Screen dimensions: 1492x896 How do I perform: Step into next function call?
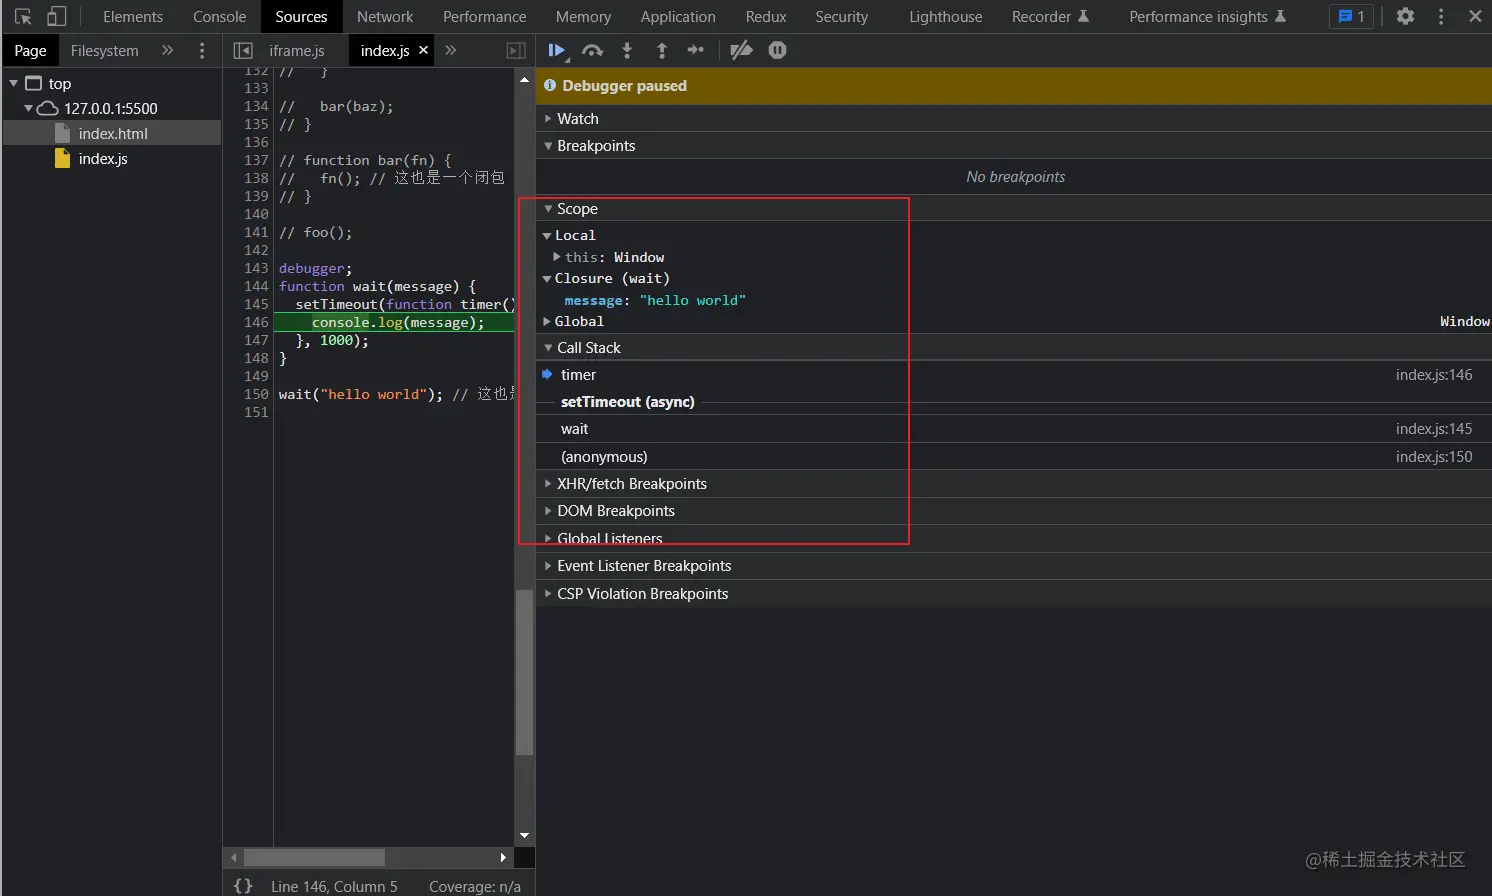[627, 50]
